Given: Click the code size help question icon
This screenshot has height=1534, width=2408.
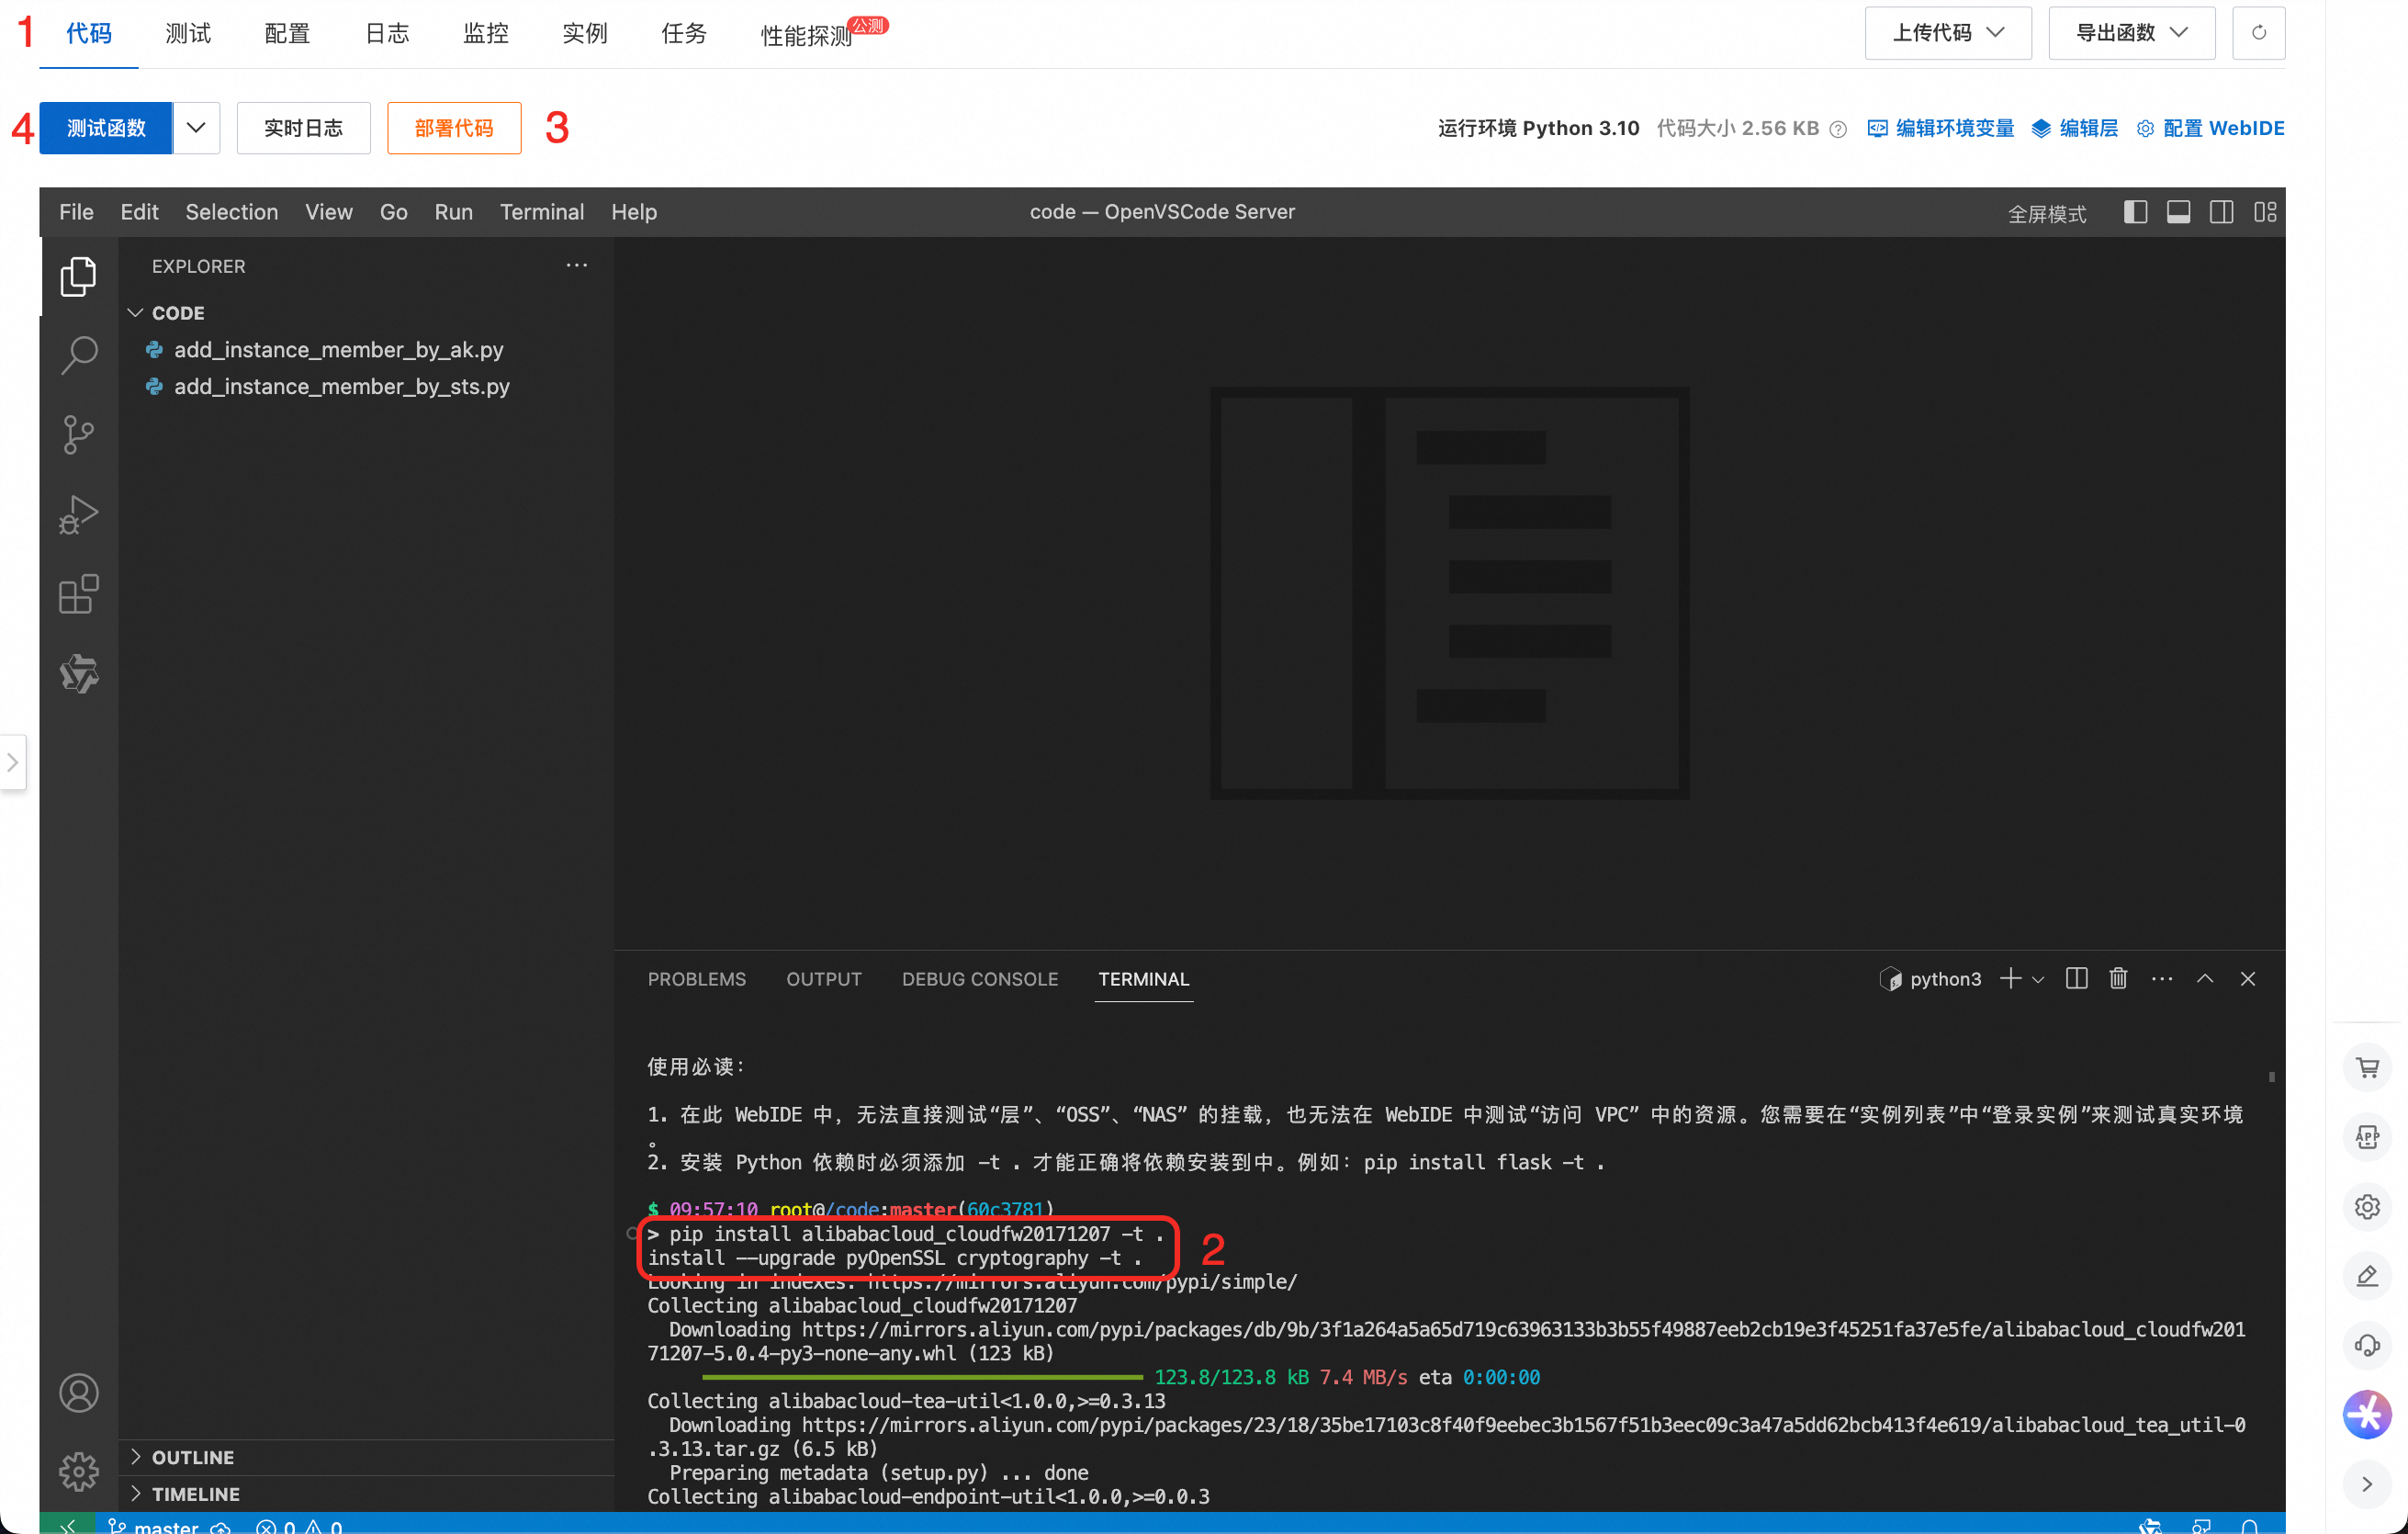Looking at the screenshot, I should pyautogui.click(x=1837, y=129).
